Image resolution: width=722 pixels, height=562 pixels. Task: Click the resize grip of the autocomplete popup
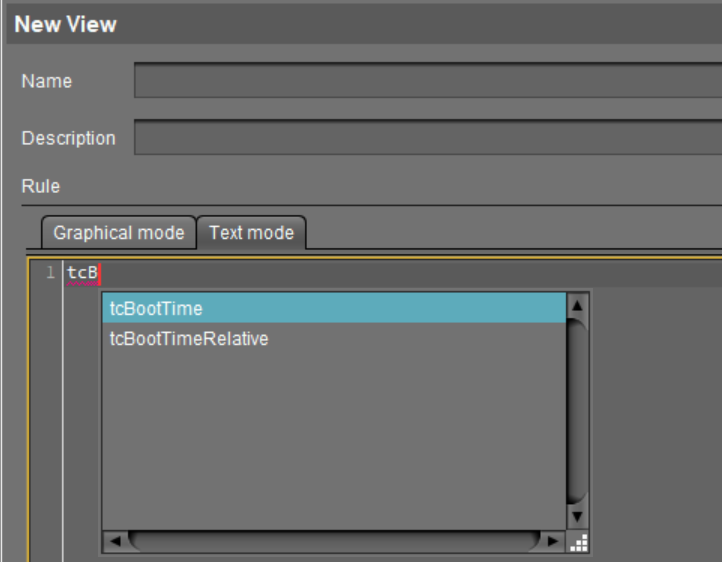pyautogui.click(x=578, y=542)
